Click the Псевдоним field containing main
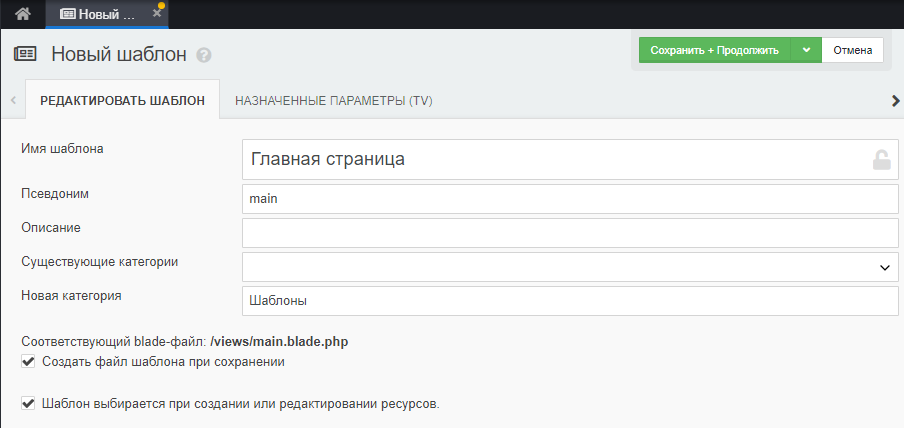Viewport: 904px width, 428px height. (x=570, y=199)
